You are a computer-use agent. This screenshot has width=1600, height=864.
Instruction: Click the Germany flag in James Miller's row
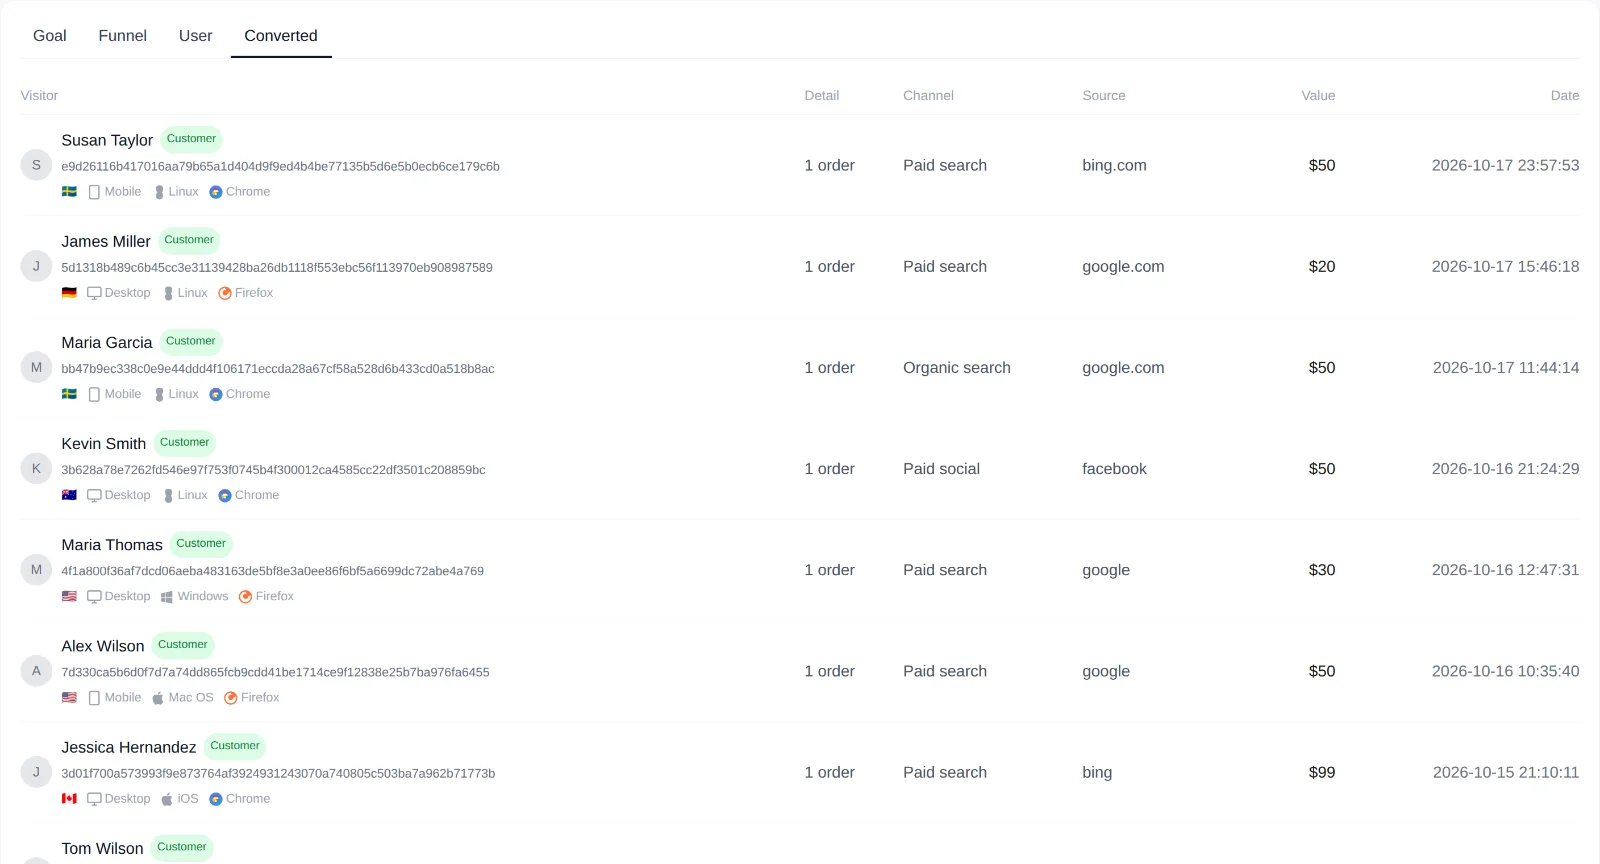tap(69, 293)
